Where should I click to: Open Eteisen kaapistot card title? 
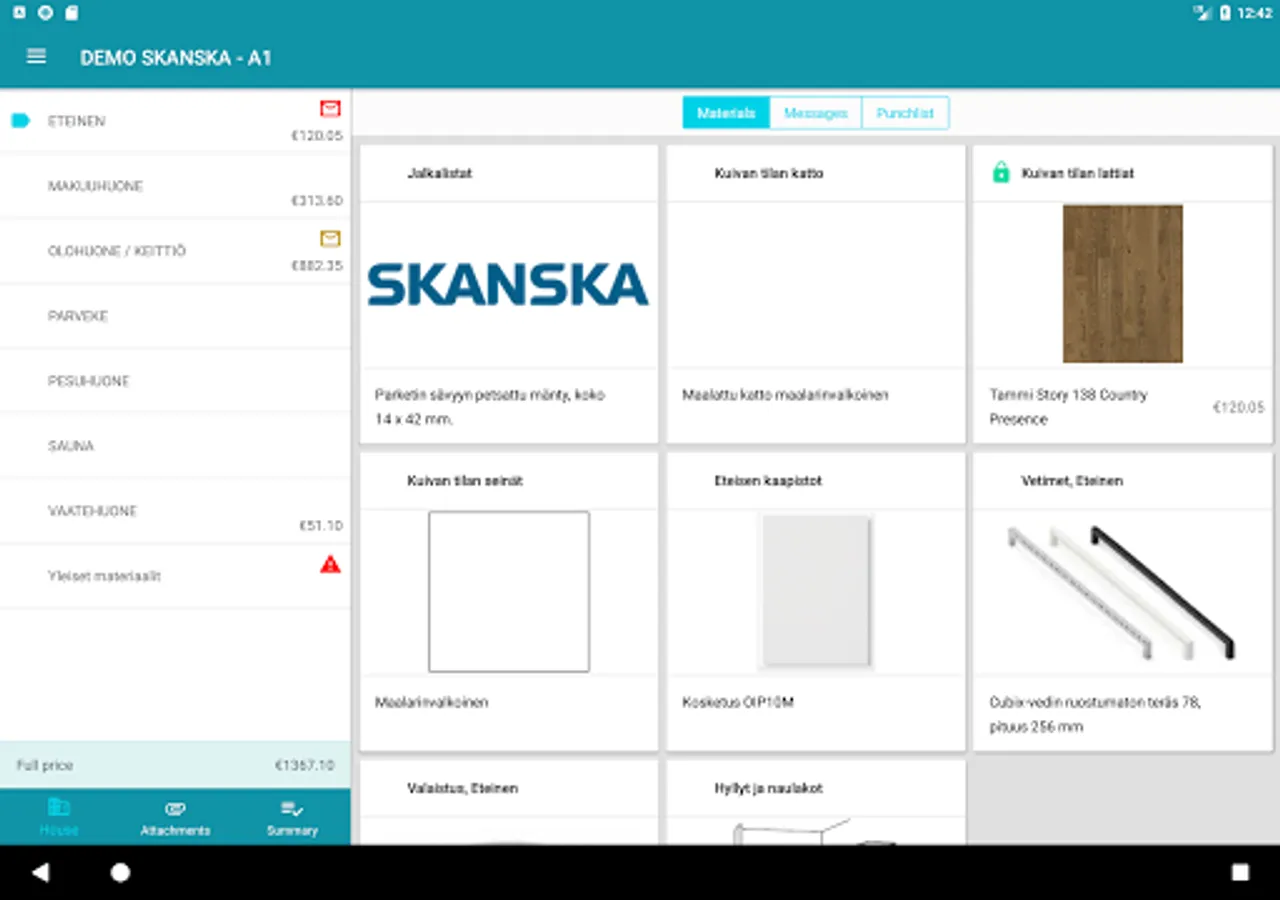768,481
